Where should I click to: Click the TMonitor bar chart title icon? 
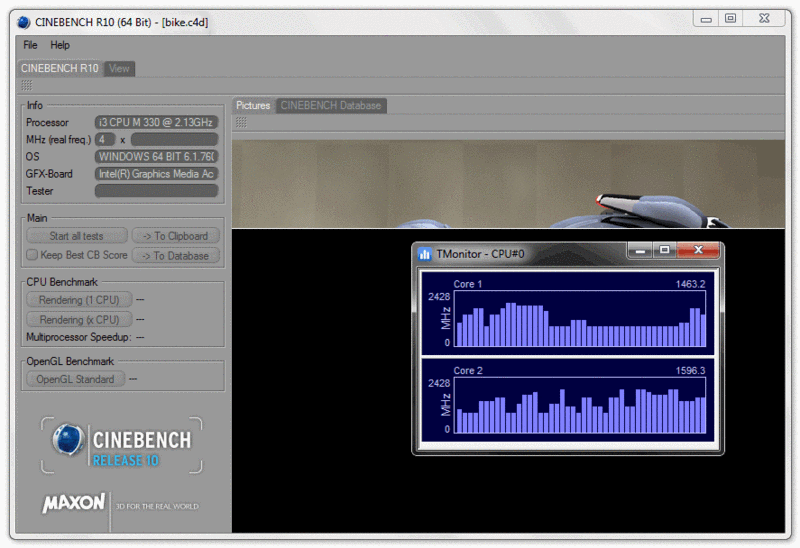(424, 254)
